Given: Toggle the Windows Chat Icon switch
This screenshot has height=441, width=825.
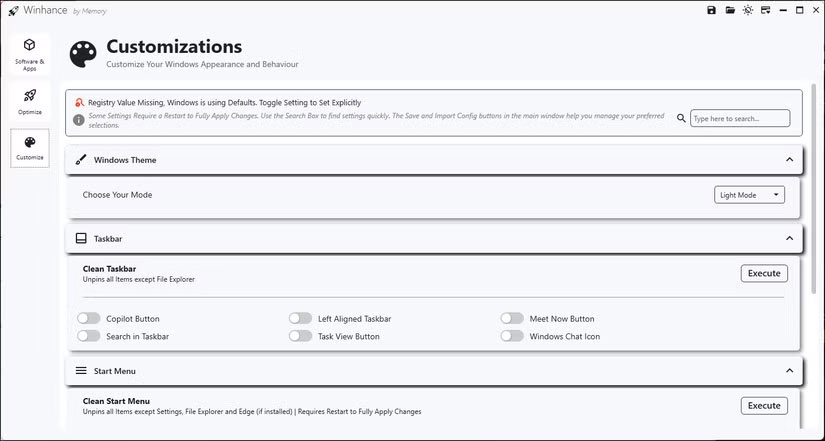Looking at the screenshot, I should 512,337.
